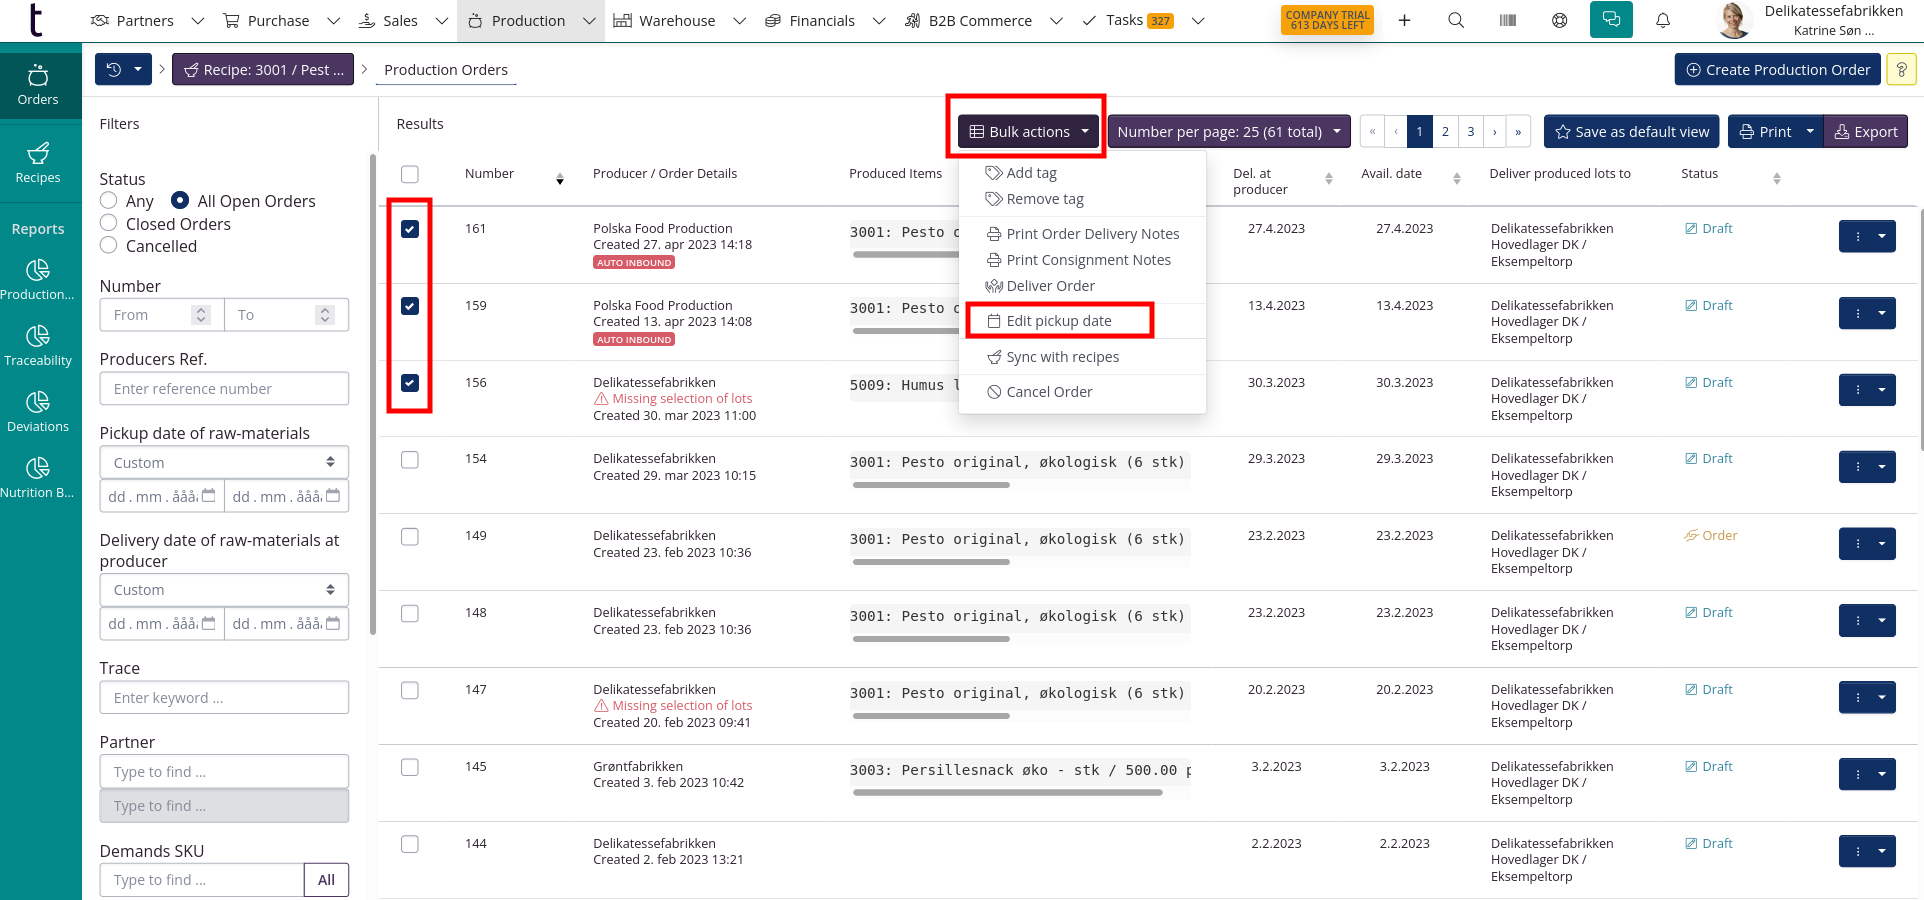Click Save as default view button

click(x=1631, y=132)
